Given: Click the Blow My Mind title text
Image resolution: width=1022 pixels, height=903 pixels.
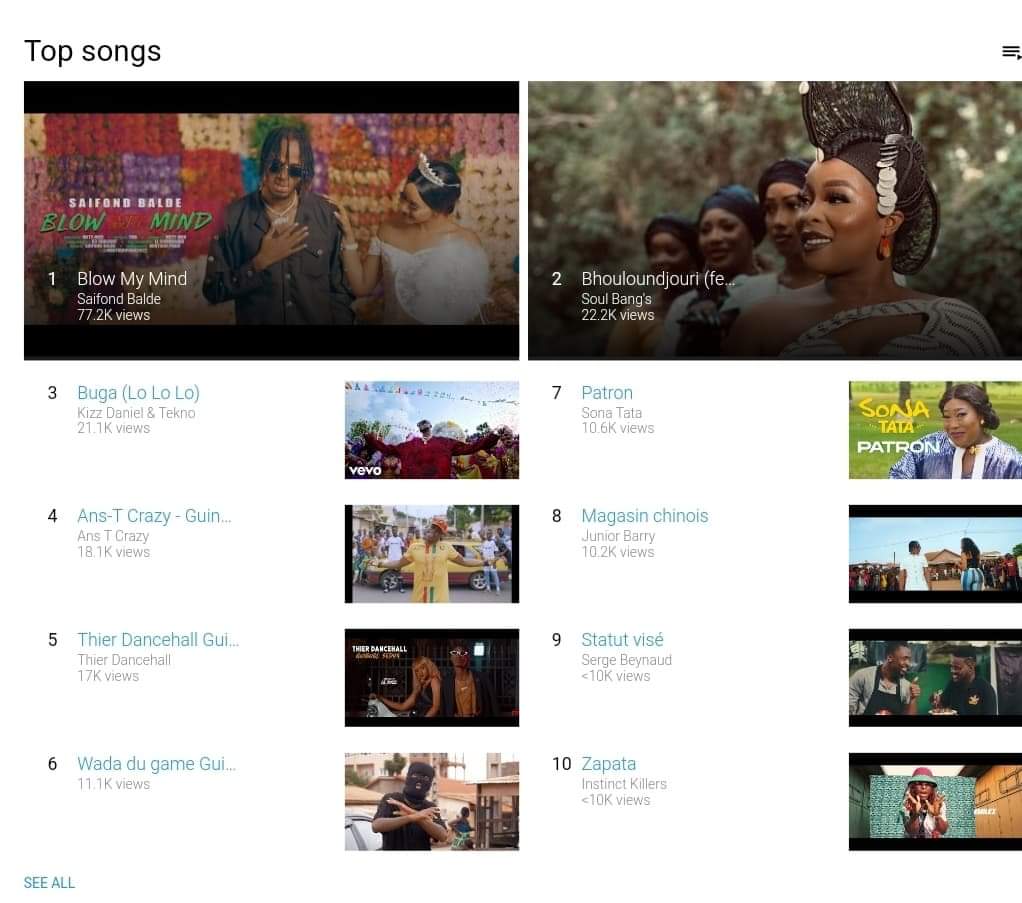Looking at the screenshot, I should pyautogui.click(x=132, y=278).
